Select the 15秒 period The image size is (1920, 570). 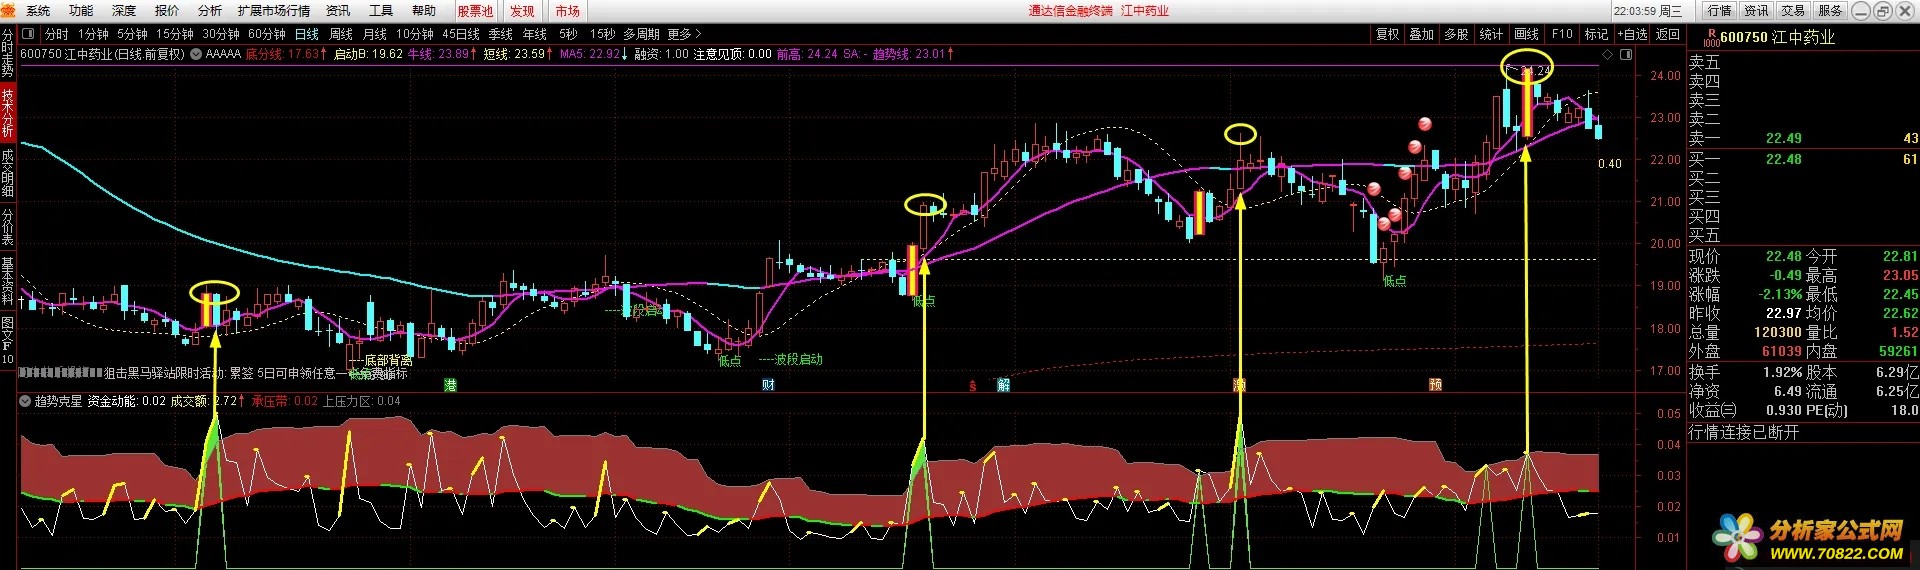(x=602, y=34)
